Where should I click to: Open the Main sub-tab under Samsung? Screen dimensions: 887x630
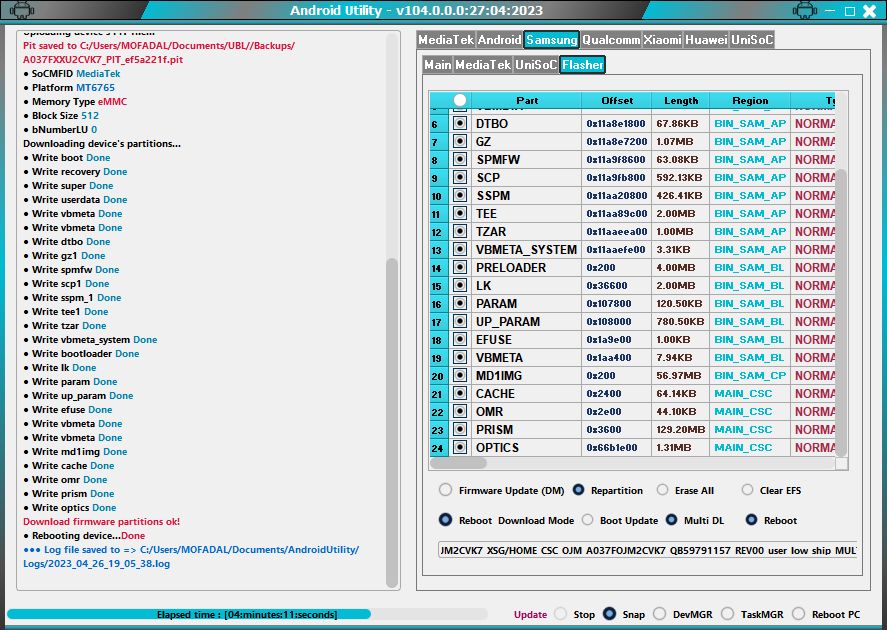[x=437, y=65]
